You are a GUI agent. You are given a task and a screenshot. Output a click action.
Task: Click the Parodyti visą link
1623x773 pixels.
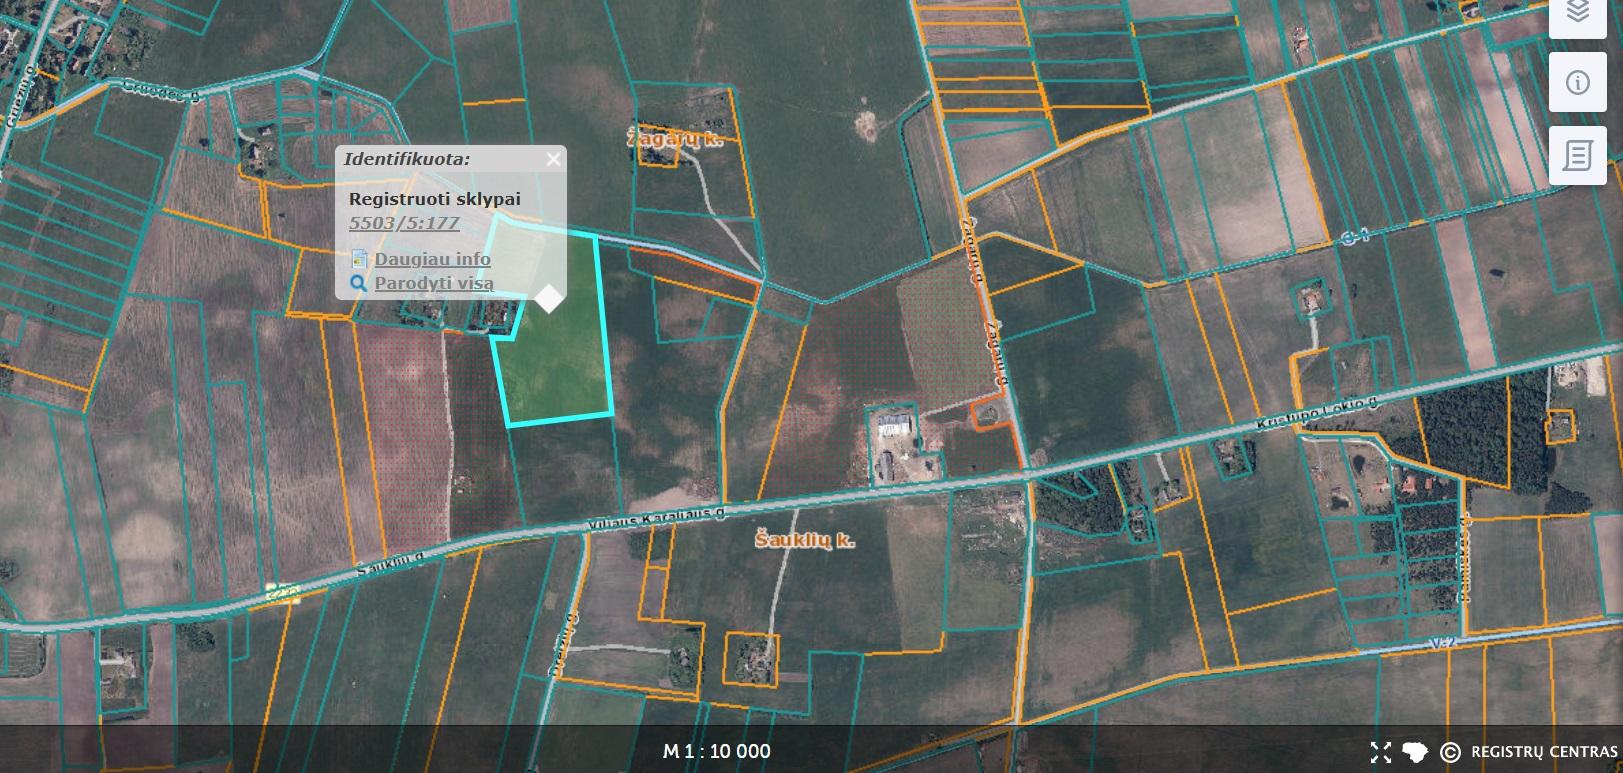pos(434,284)
